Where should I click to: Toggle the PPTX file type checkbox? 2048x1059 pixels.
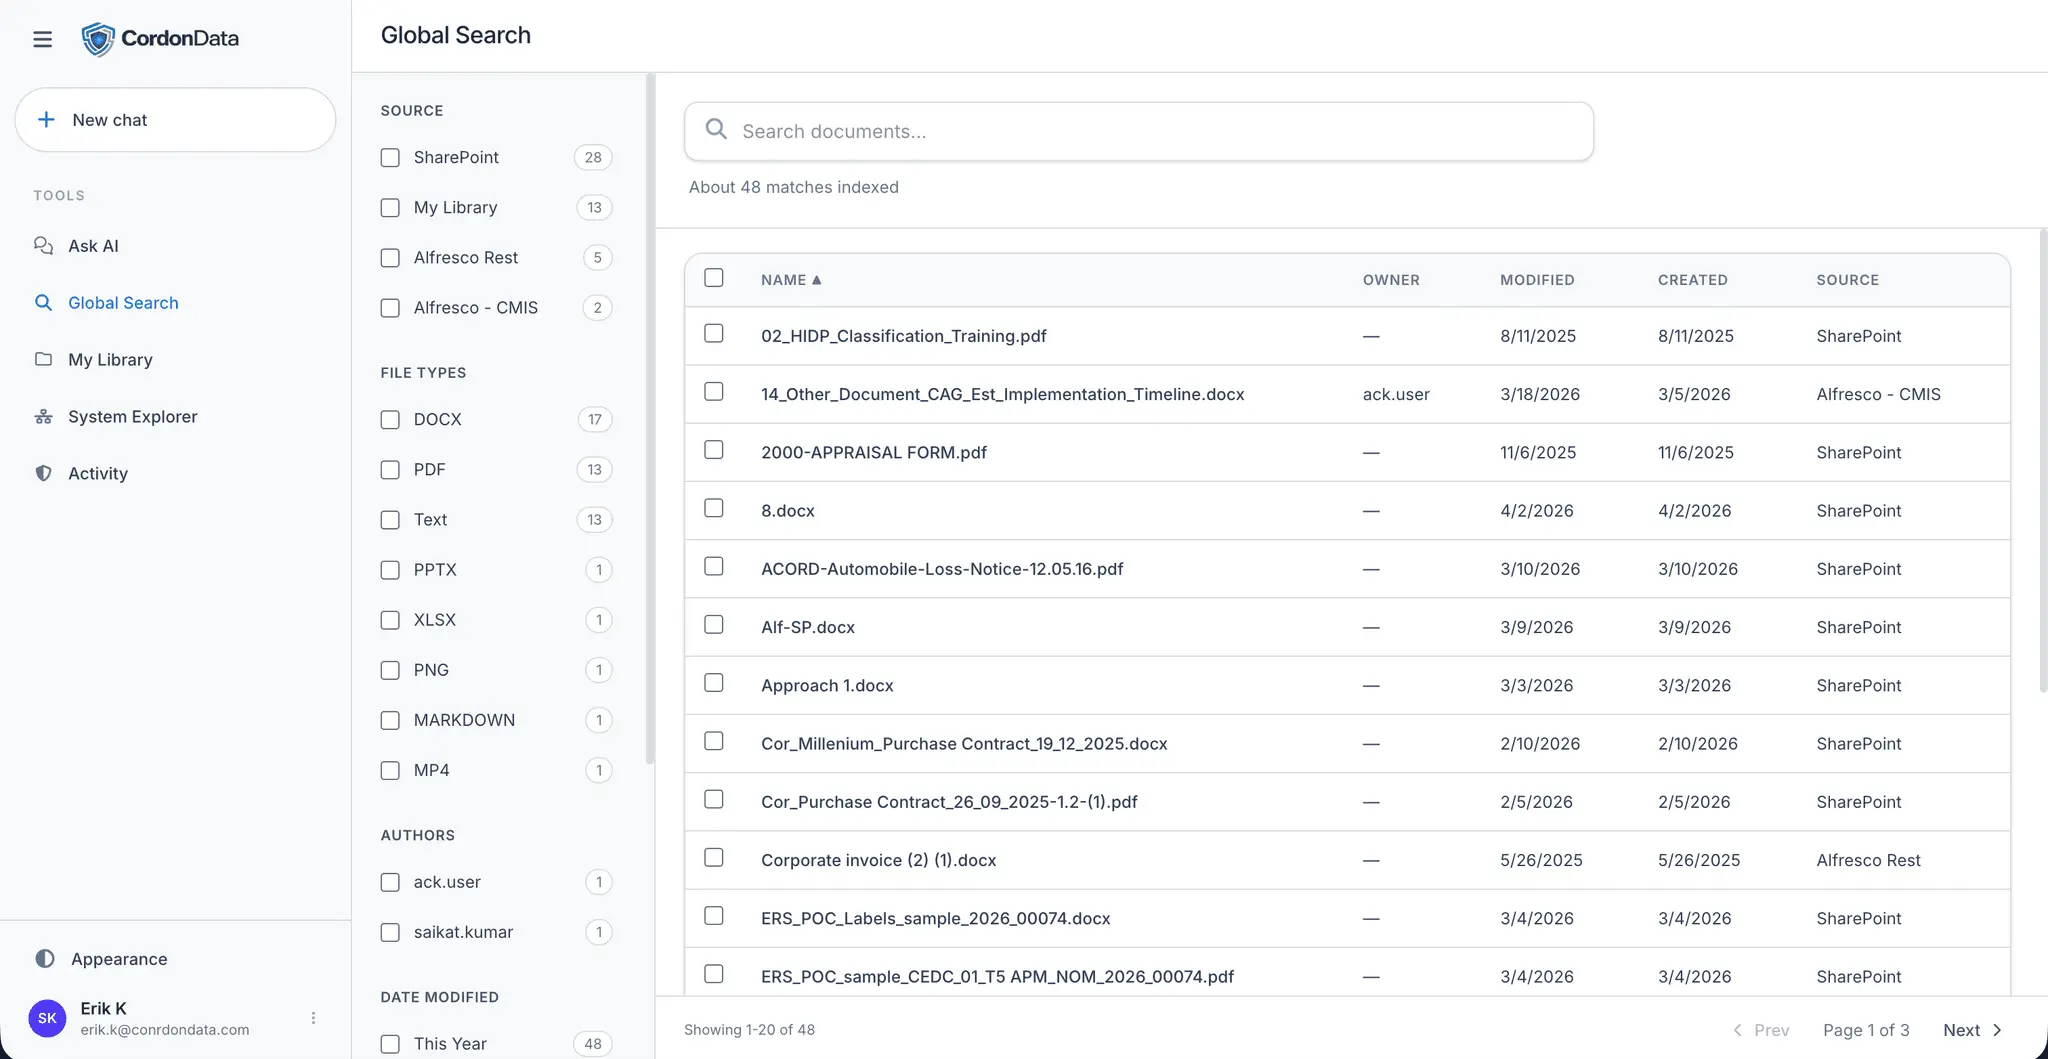[x=390, y=570]
